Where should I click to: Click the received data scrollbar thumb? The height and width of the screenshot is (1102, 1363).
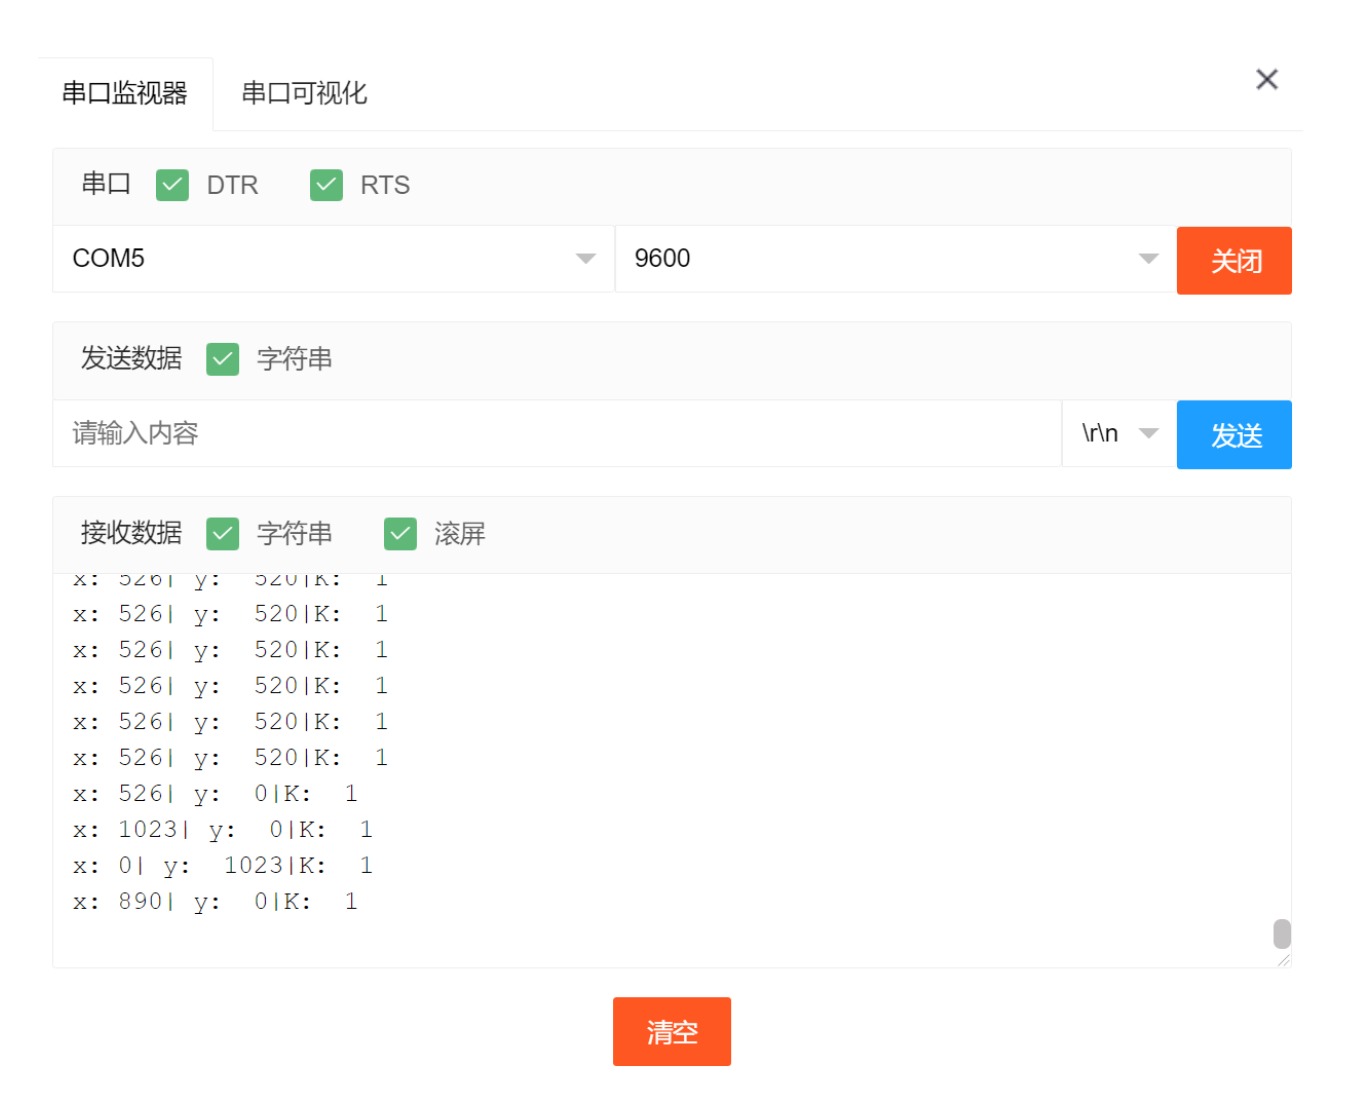[x=1281, y=934]
